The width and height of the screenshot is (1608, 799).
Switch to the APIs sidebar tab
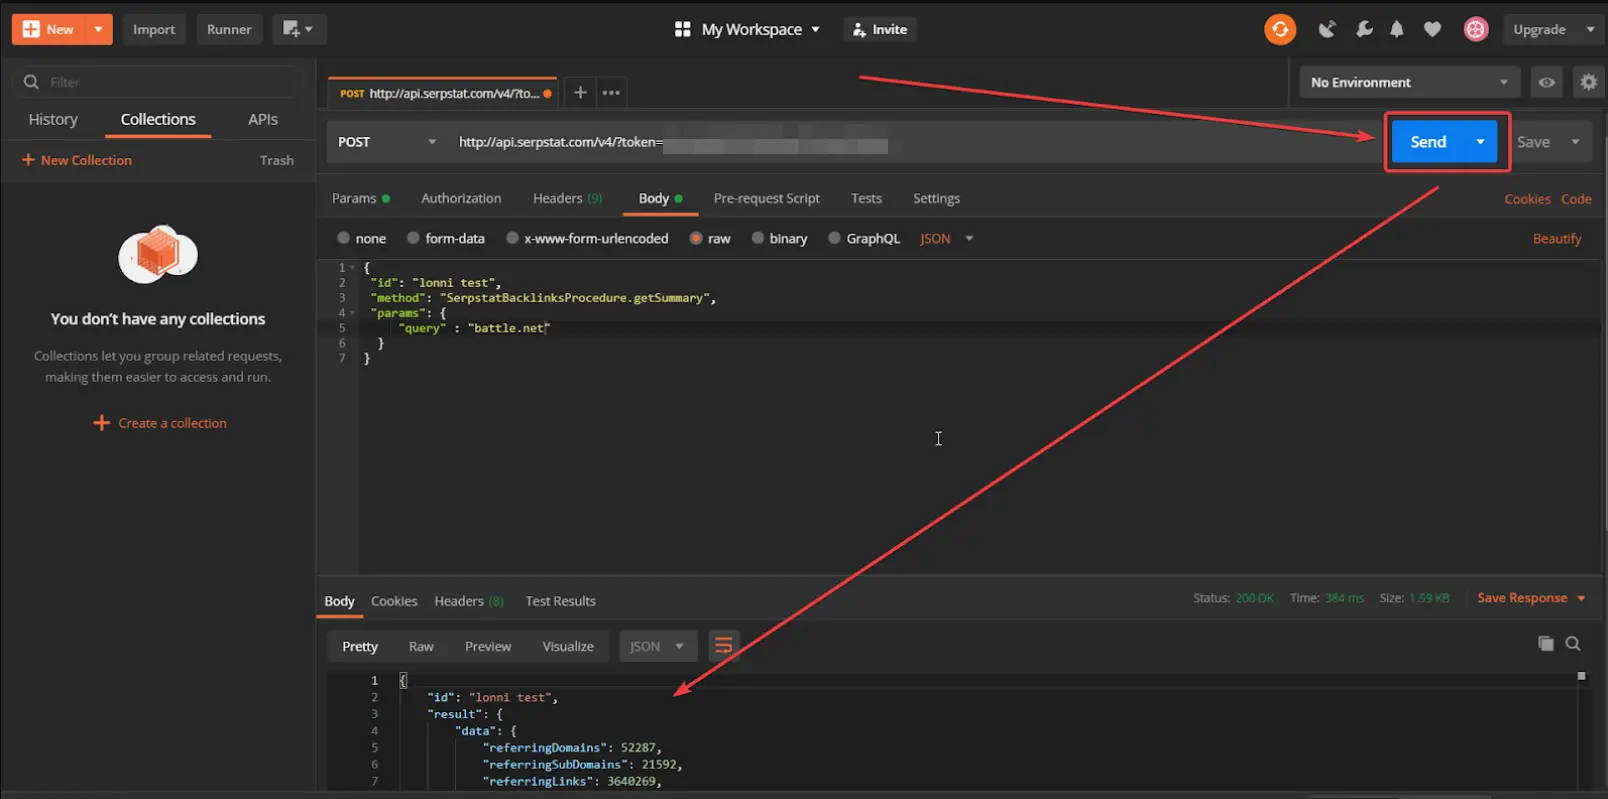pyautogui.click(x=263, y=119)
